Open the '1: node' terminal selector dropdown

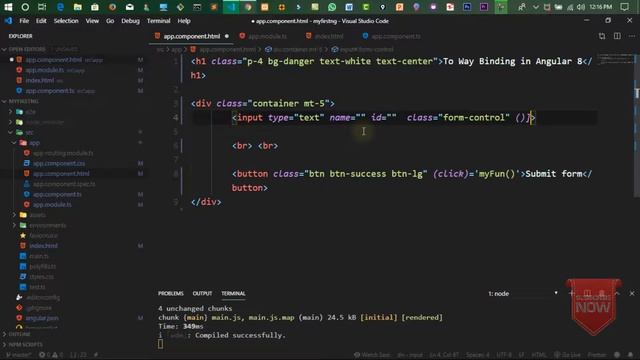coord(523,293)
